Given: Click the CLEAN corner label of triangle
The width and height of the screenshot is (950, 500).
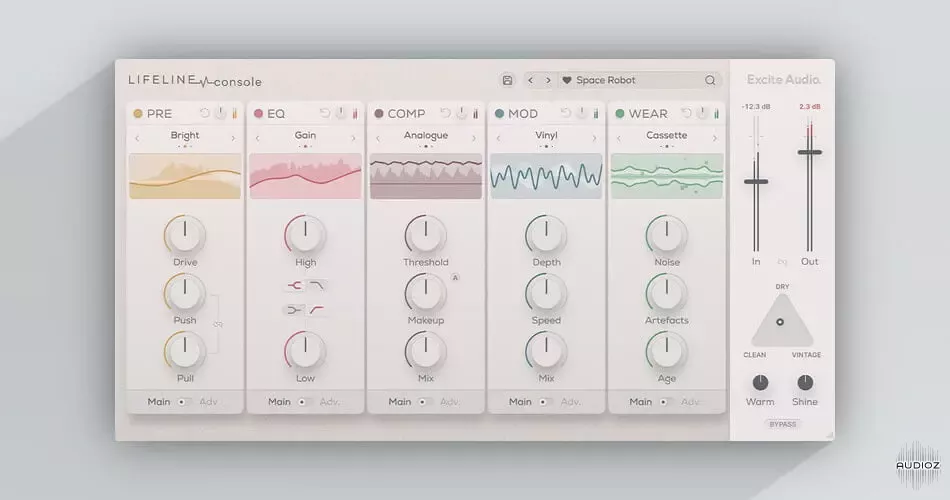Looking at the screenshot, I should (755, 355).
